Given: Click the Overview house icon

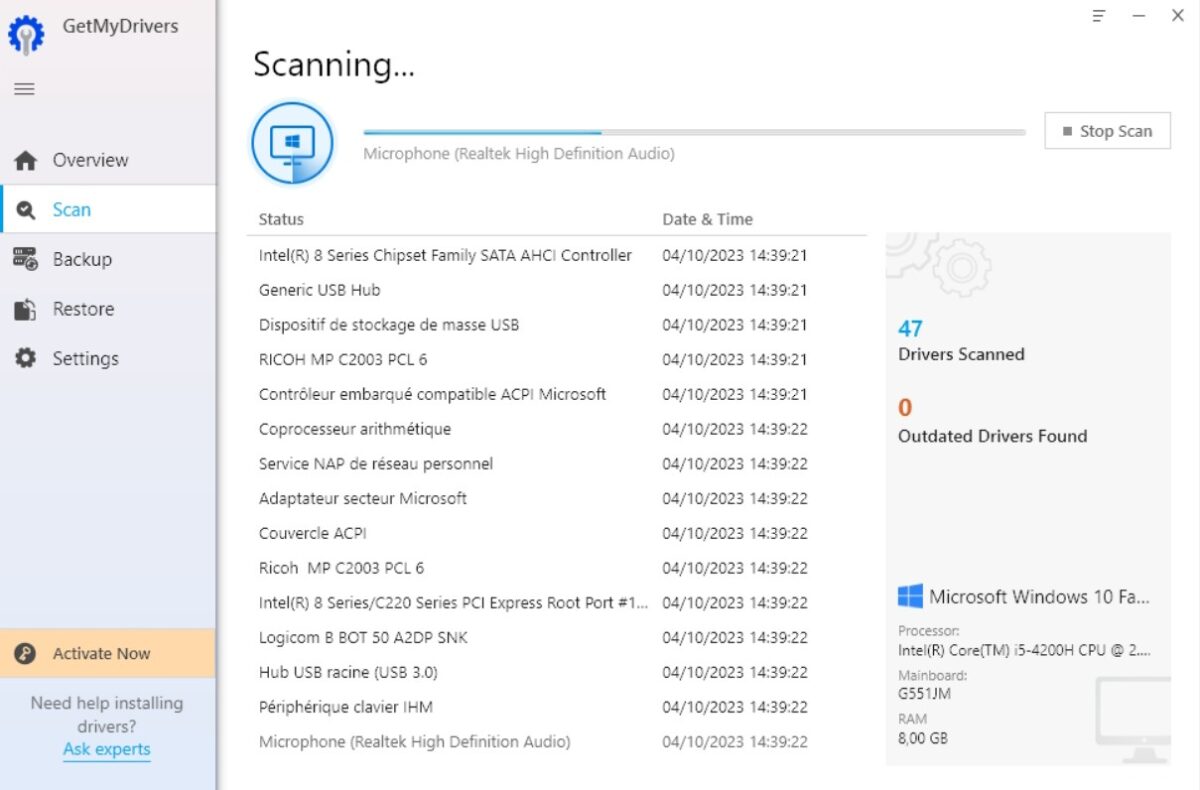Looking at the screenshot, I should 25,160.
